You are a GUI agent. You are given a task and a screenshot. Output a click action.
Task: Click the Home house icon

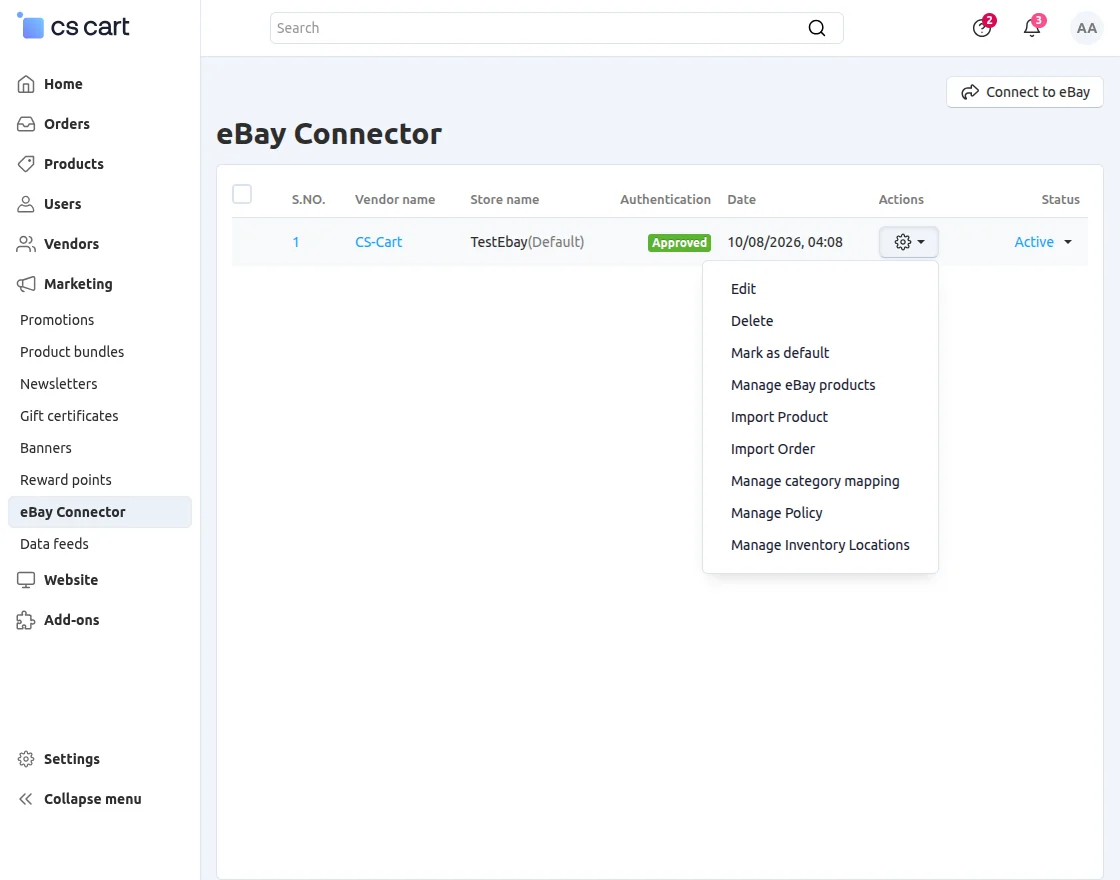(26, 84)
